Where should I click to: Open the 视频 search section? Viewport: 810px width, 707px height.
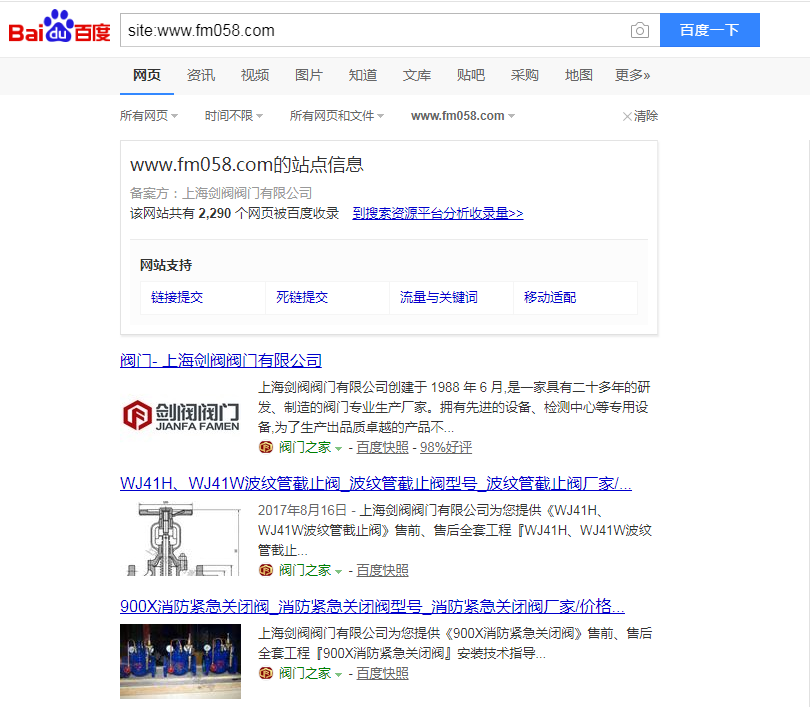[254, 75]
